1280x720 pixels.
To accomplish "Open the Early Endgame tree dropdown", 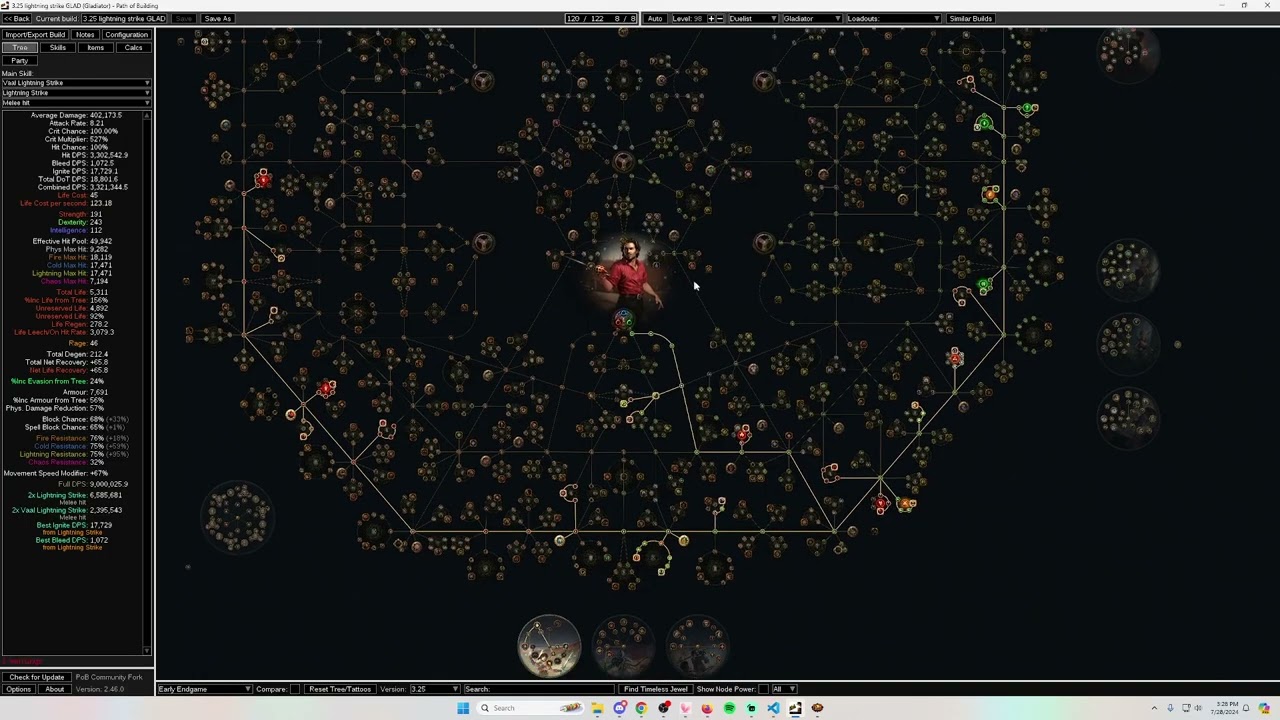I will (x=205, y=689).
